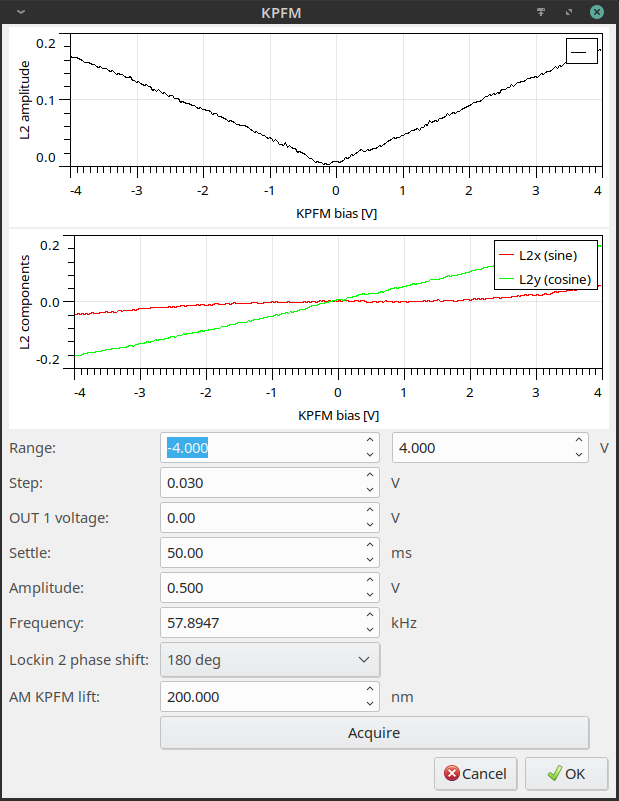Increase the Frequency value using up arrow

pos(370,616)
